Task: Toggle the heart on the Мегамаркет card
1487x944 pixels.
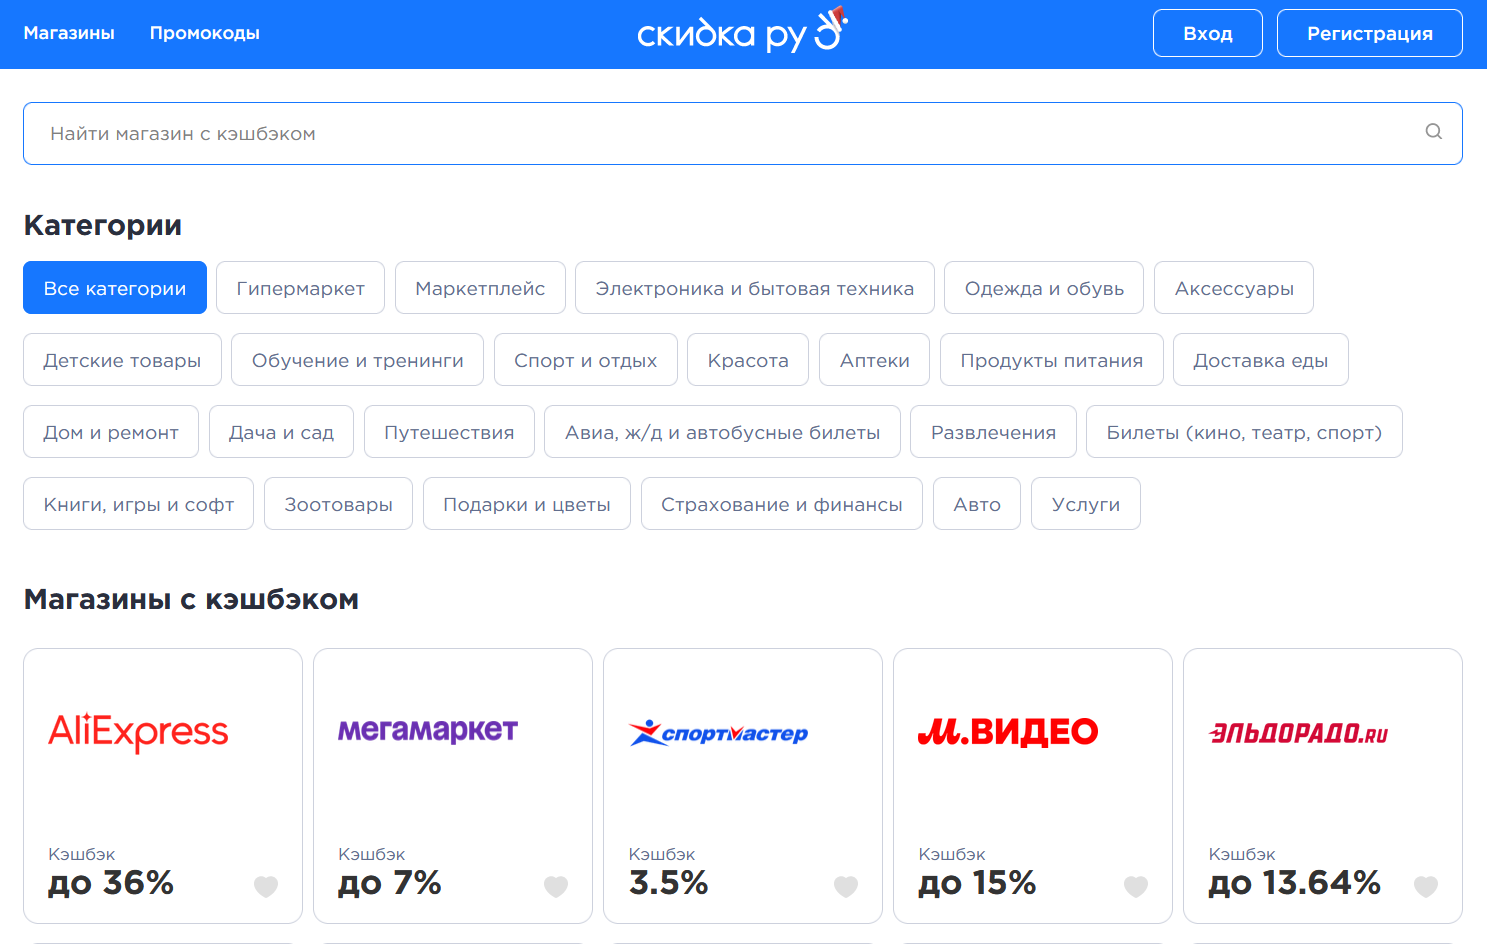Action: tap(556, 886)
